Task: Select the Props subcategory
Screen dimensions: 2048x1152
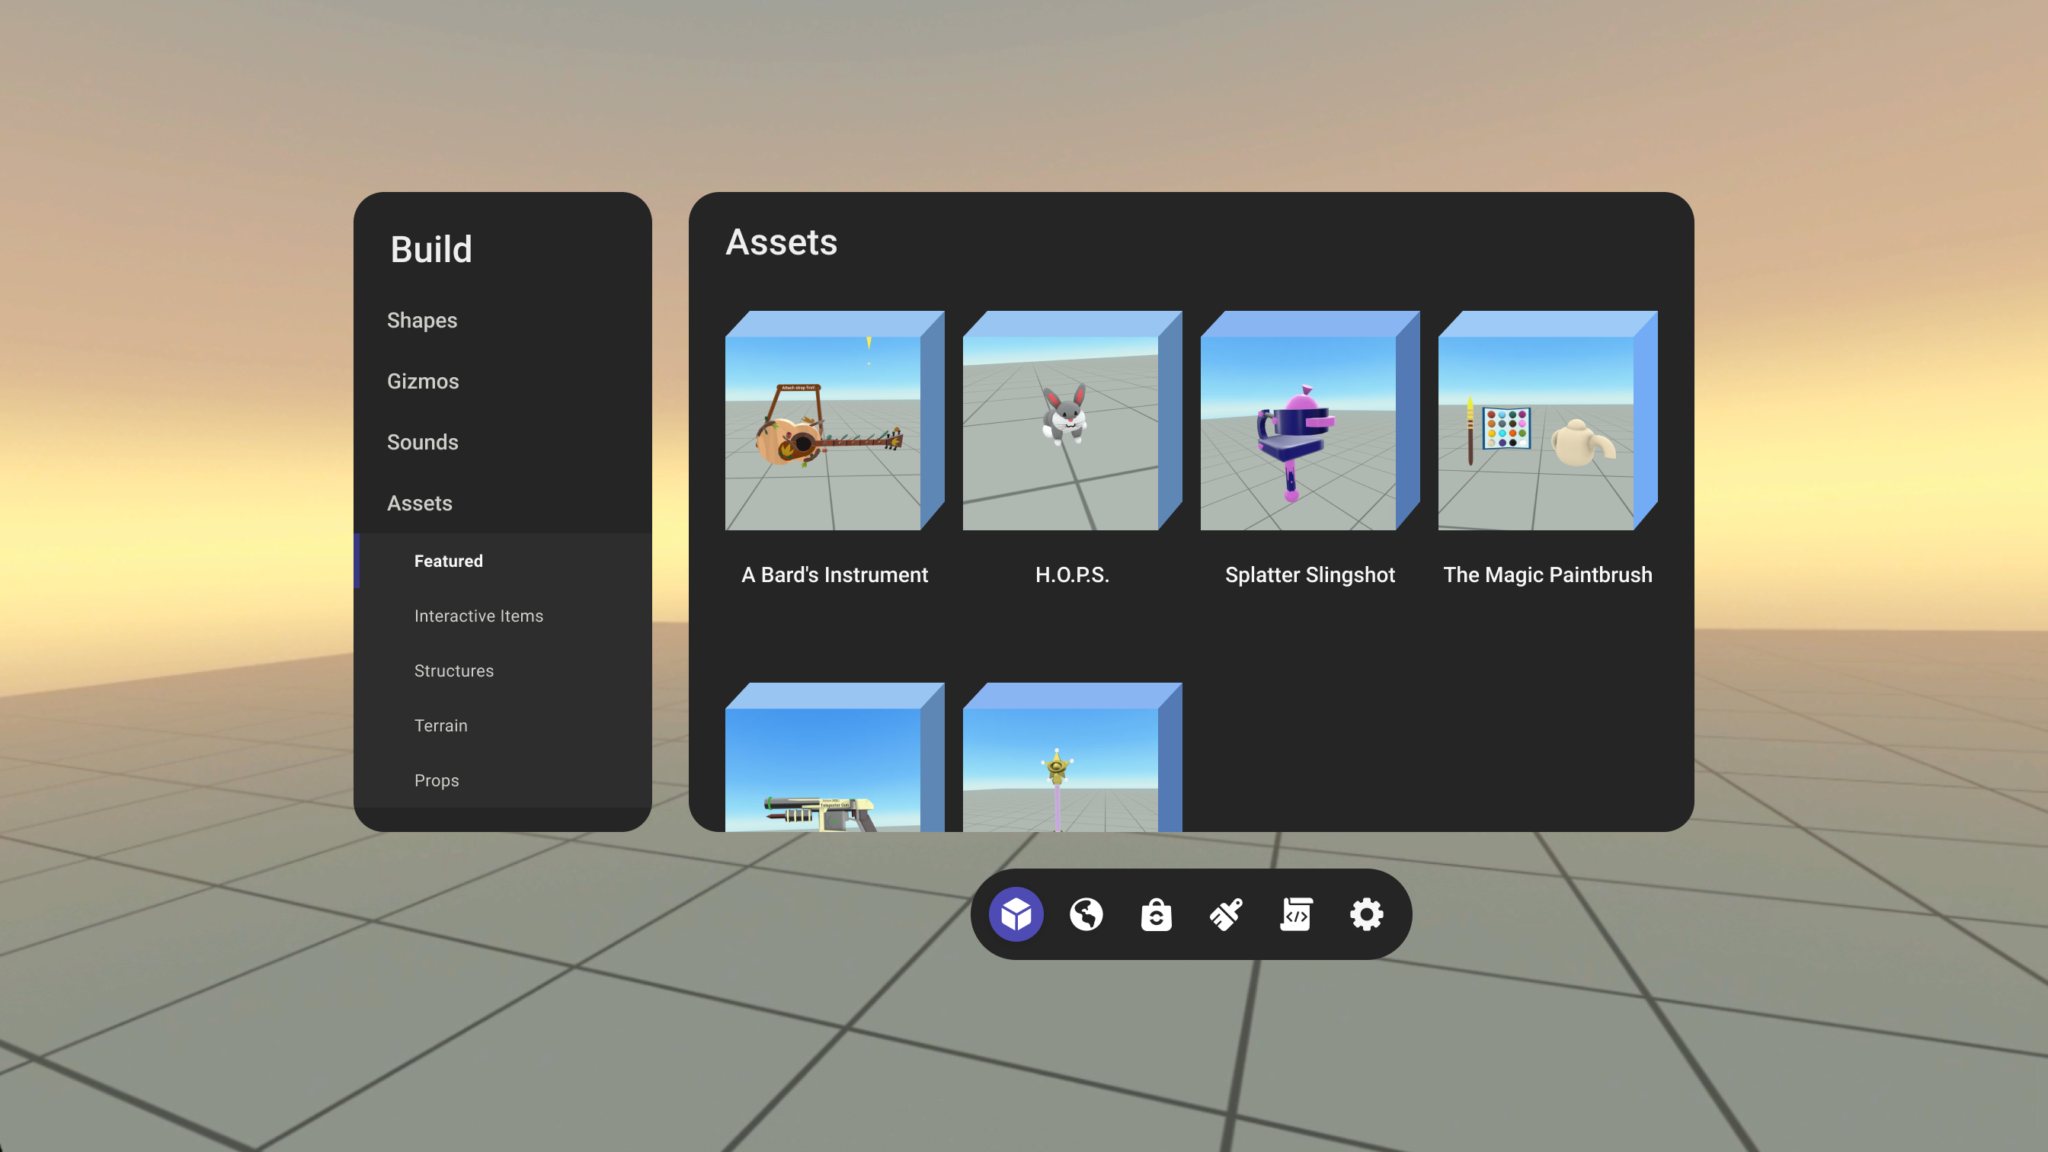Action: [x=436, y=780]
